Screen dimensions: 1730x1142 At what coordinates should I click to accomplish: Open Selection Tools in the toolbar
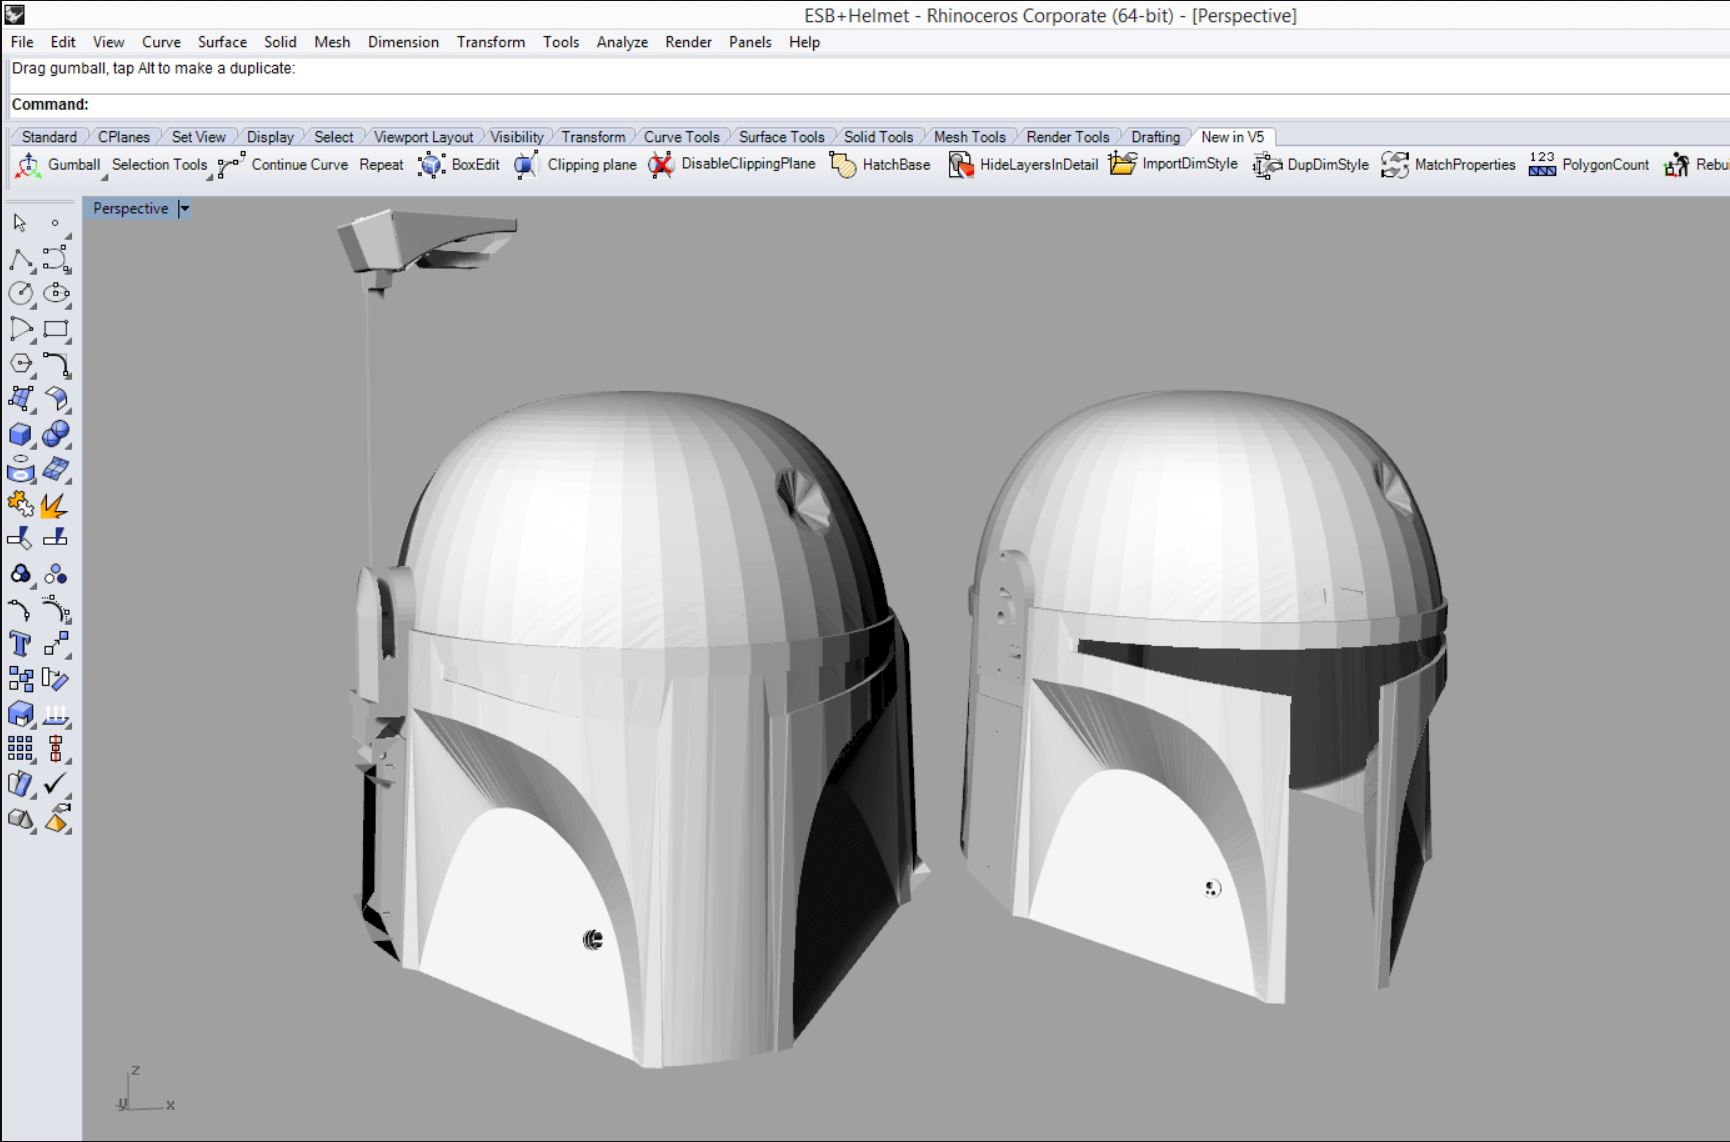click(x=159, y=165)
